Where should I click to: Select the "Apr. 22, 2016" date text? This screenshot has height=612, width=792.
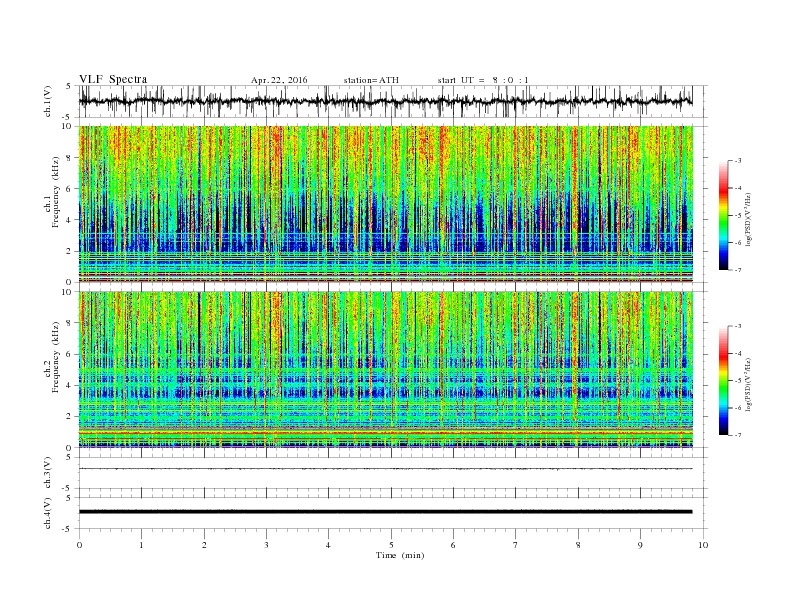pos(279,80)
